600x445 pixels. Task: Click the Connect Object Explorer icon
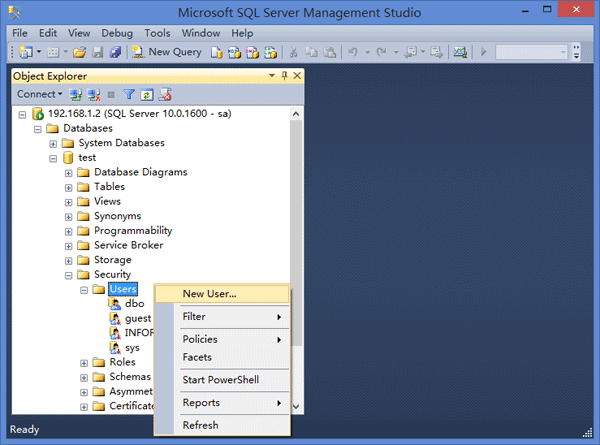75,94
